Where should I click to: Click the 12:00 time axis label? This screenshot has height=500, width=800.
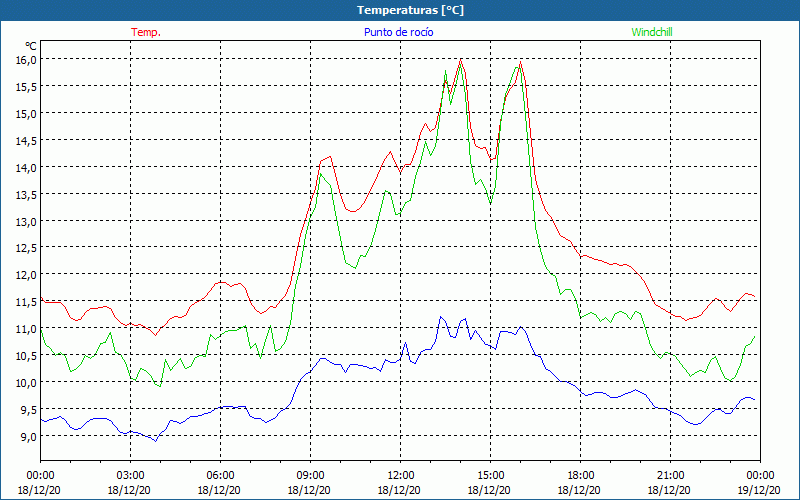[401, 476]
